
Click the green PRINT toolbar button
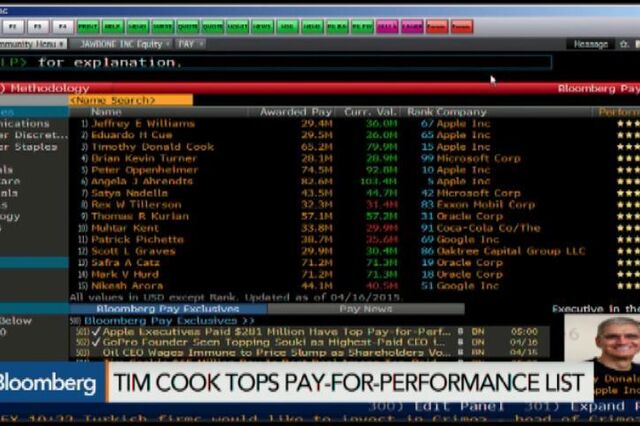tap(88, 27)
